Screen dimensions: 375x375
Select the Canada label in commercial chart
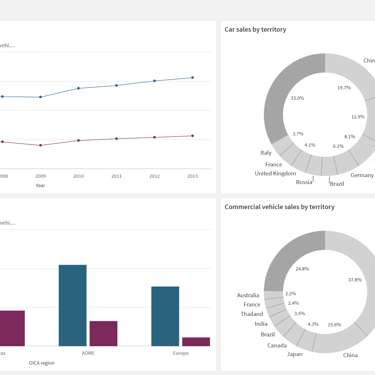click(277, 345)
